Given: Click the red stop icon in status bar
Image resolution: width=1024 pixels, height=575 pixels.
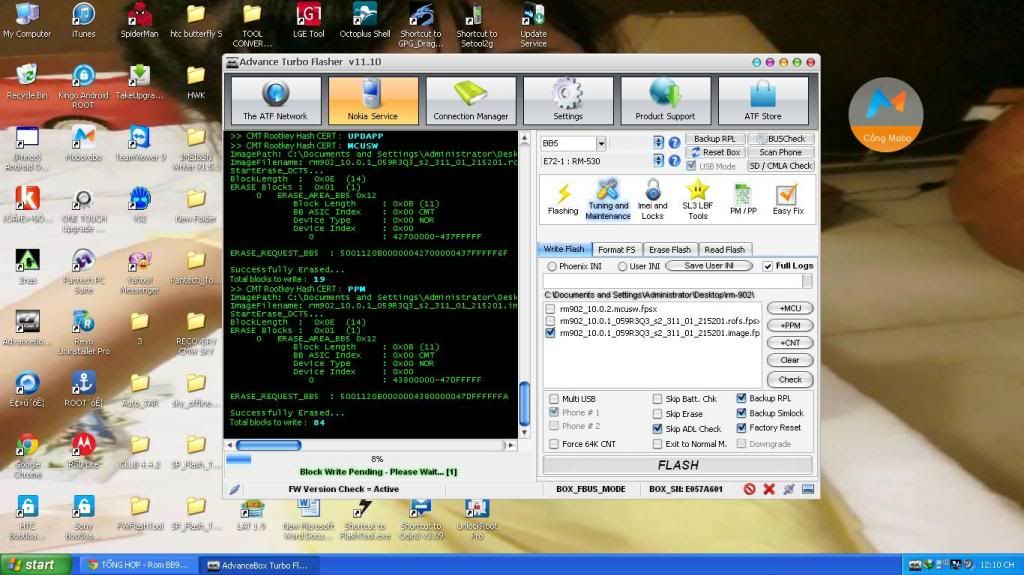Looking at the screenshot, I should click(x=749, y=489).
